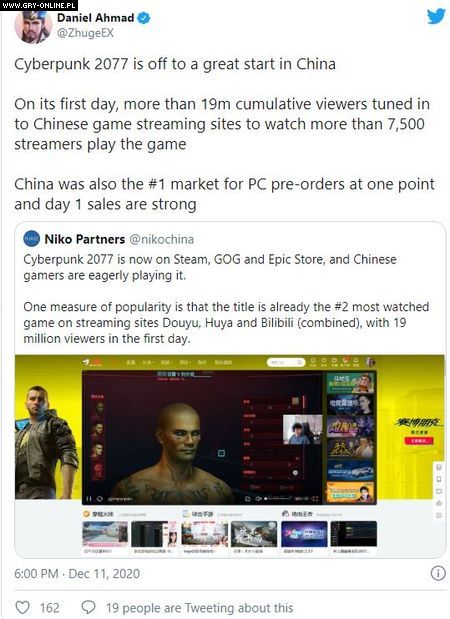Click the reply speech bubble icon
This screenshot has height=619, width=450.
(88, 607)
